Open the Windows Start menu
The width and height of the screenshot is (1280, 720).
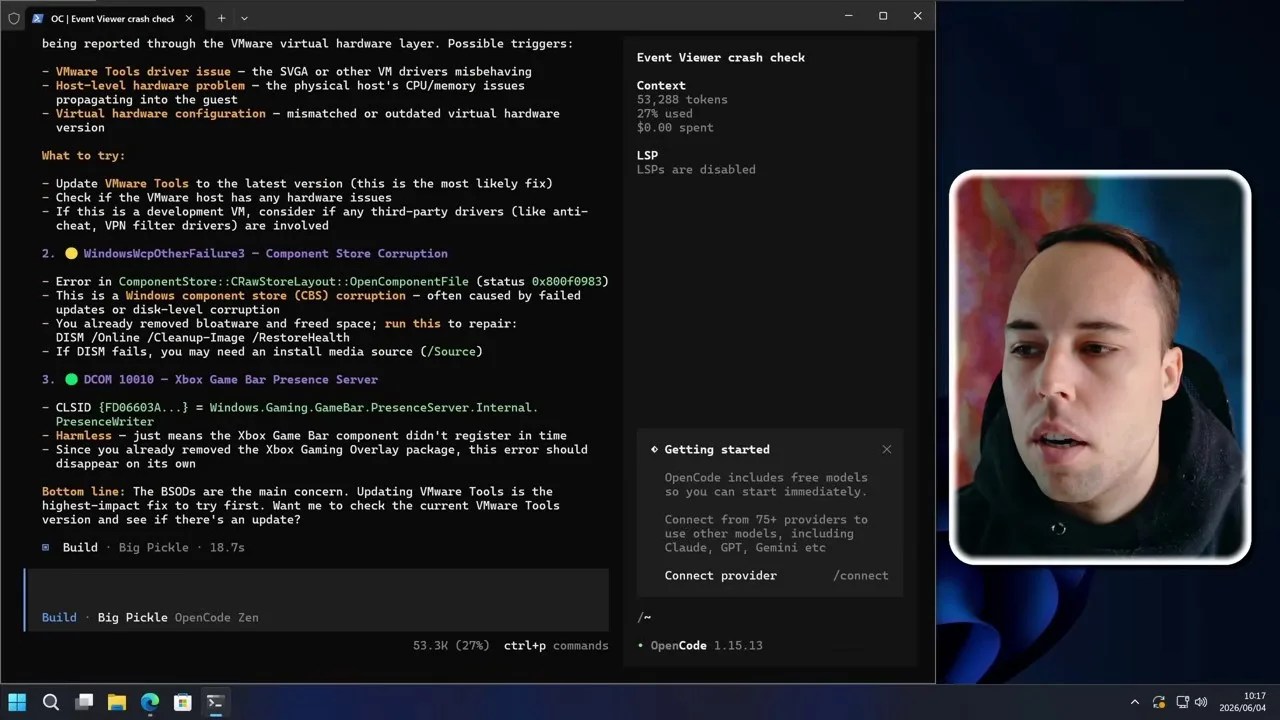tap(17, 702)
